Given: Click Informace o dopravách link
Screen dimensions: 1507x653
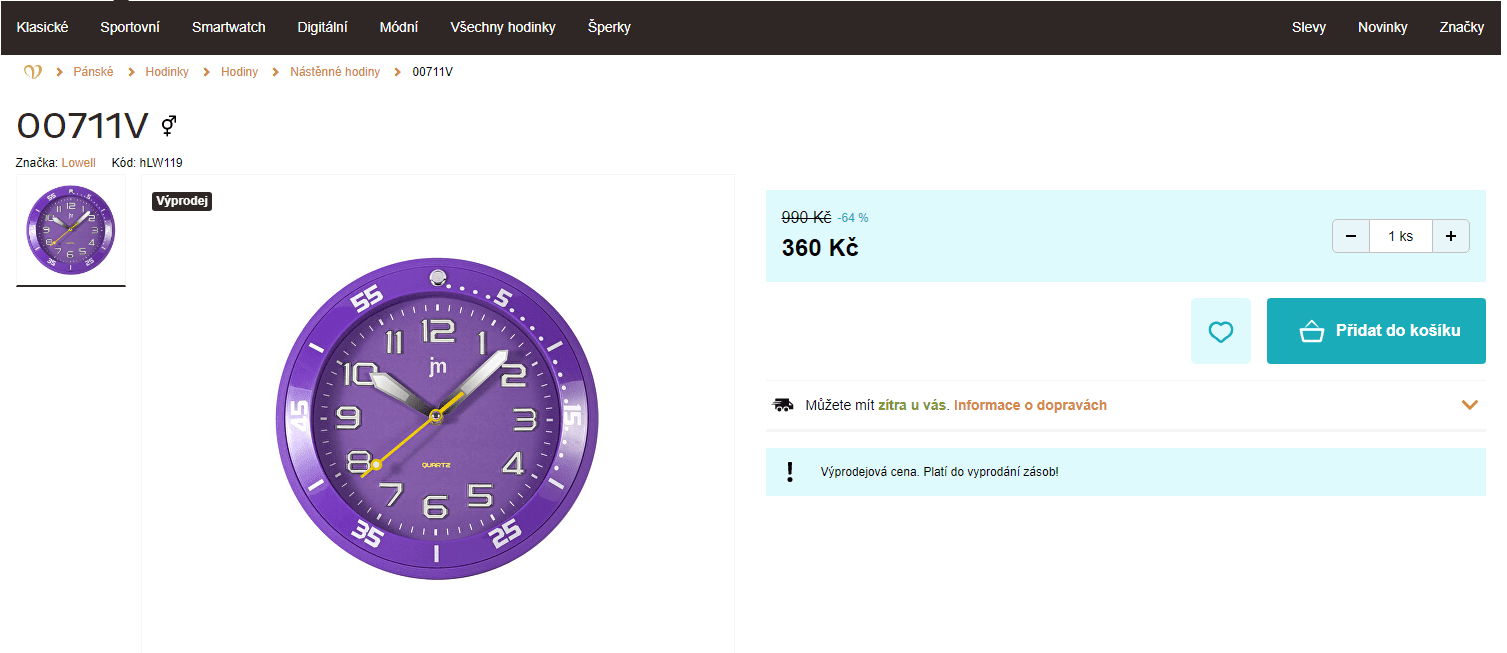Looking at the screenshot, I should [x=1030, y=405].
